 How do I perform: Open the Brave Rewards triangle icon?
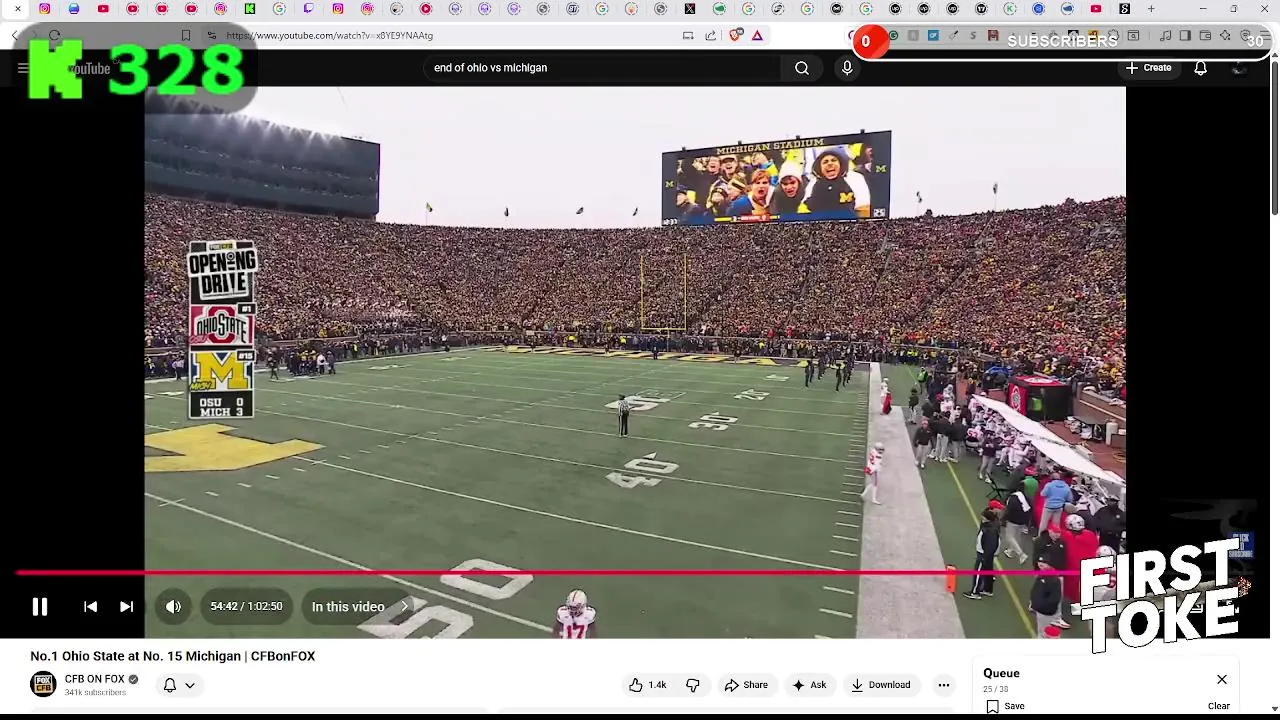click(x=757, y=36)
